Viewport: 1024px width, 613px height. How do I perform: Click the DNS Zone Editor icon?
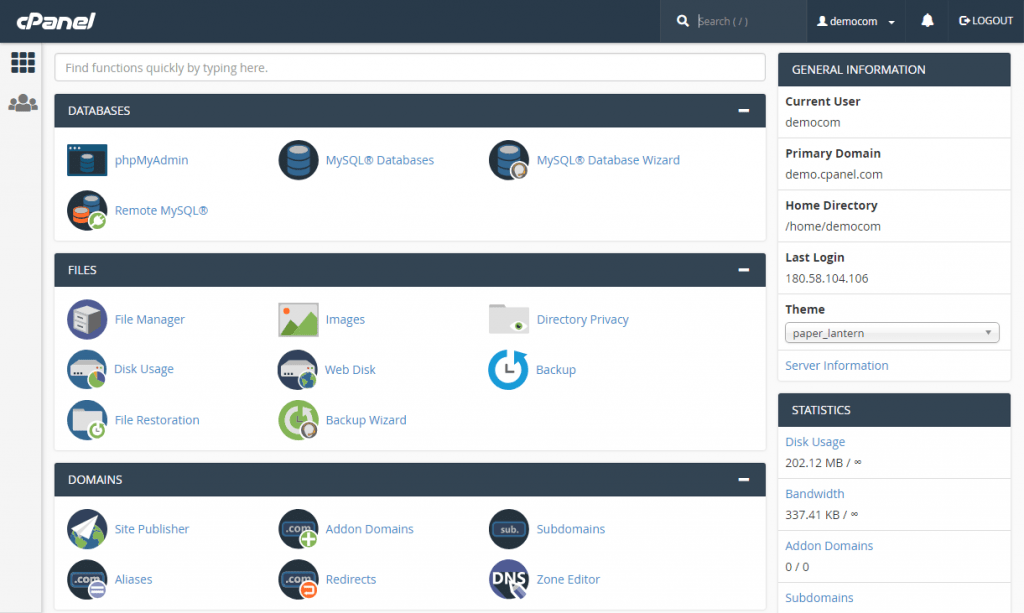[x=509, y=579]
